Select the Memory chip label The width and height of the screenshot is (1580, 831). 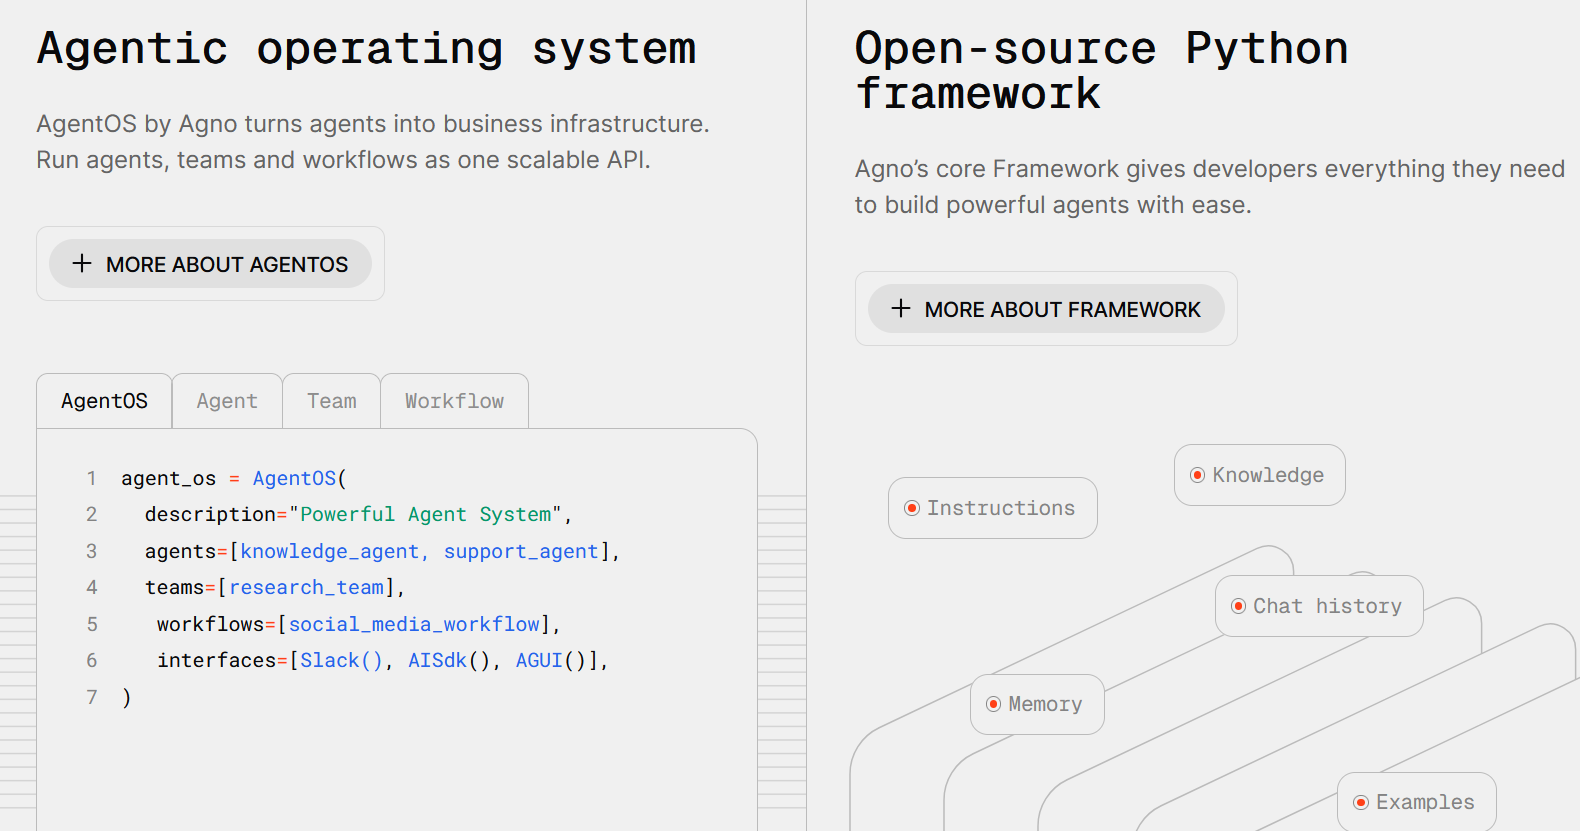pyautogui.click(x=1045, y=704)
